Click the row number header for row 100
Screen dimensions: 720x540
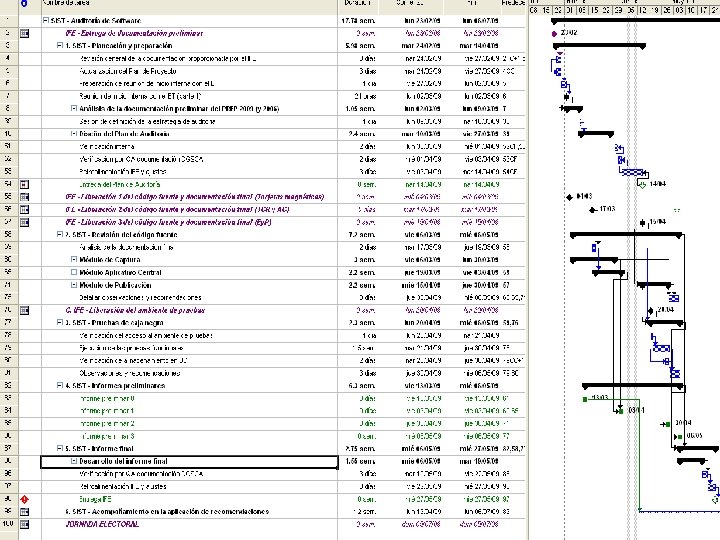tap(9, 524)
